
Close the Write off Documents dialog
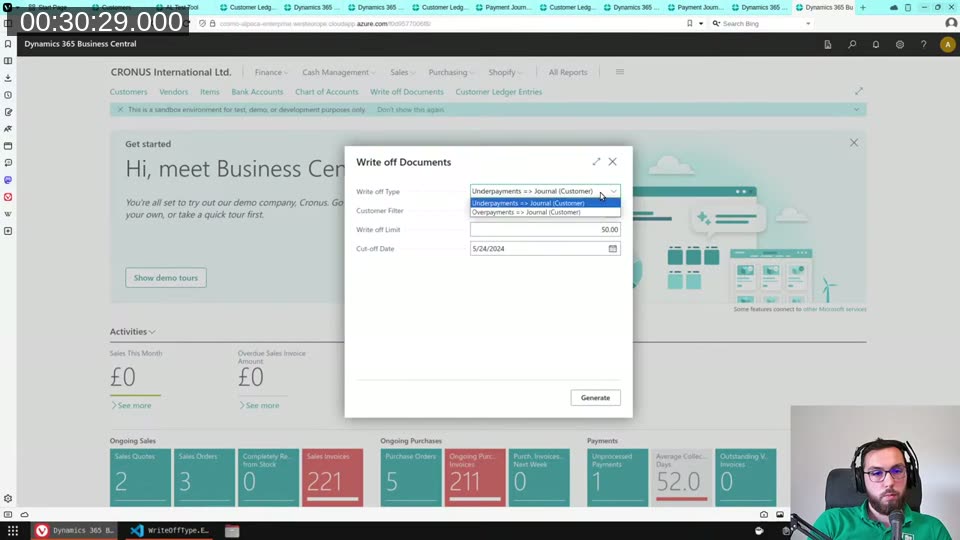612,162
